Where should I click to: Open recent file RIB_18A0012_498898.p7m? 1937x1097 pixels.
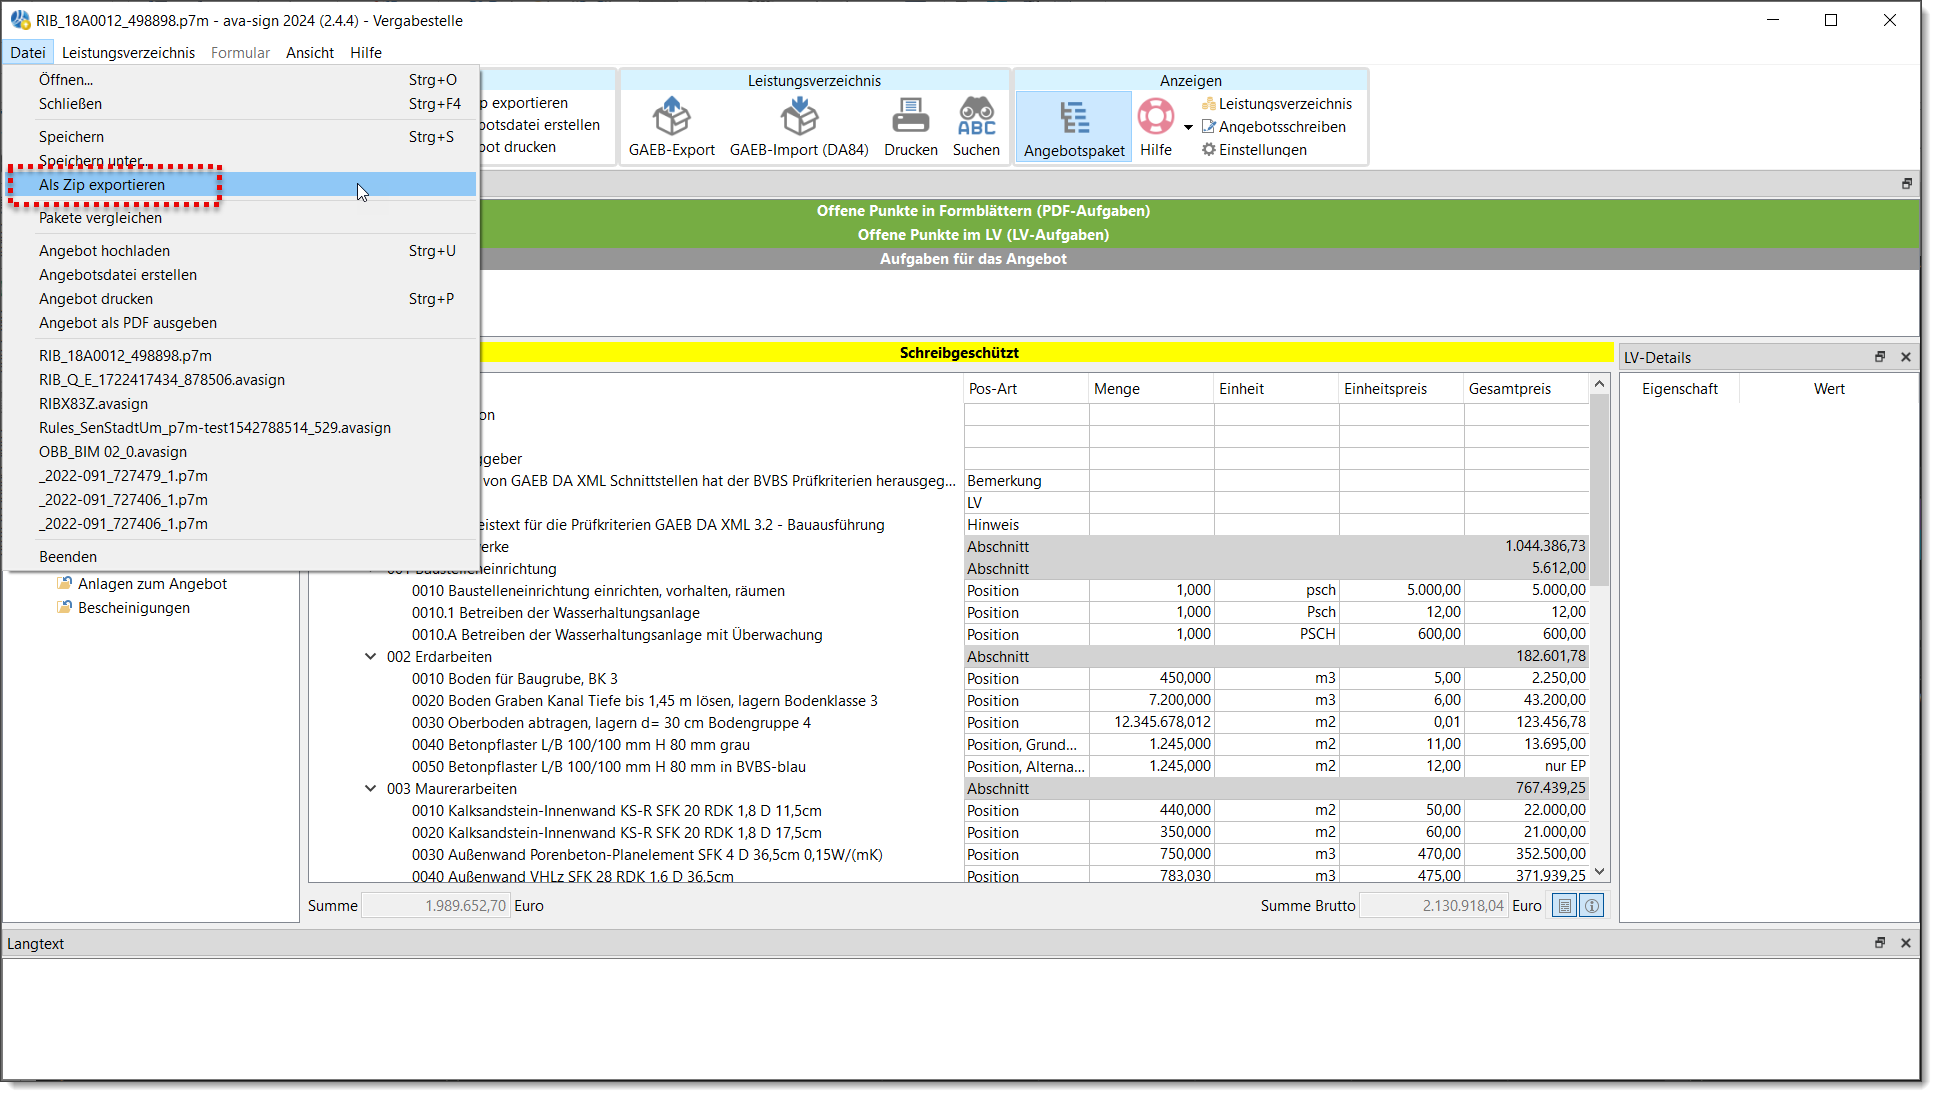click(240, 356)
